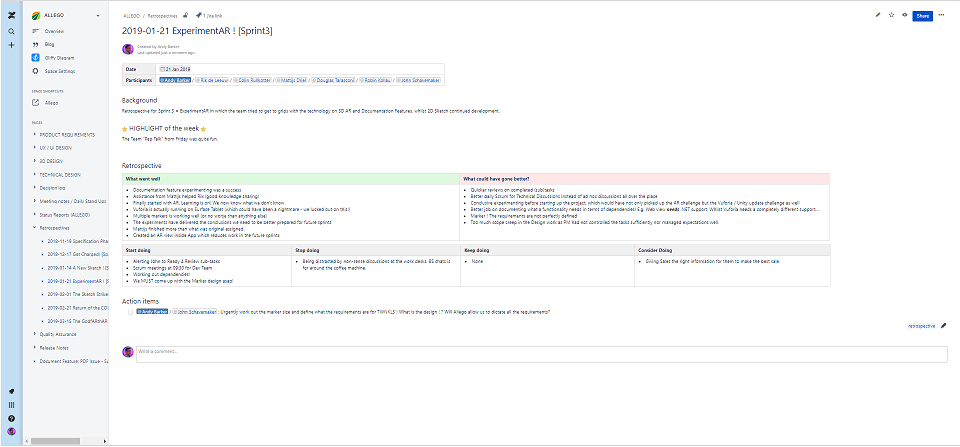Click Robin Kallau mention in Participants
960x447 pixels.
point(376,80)
